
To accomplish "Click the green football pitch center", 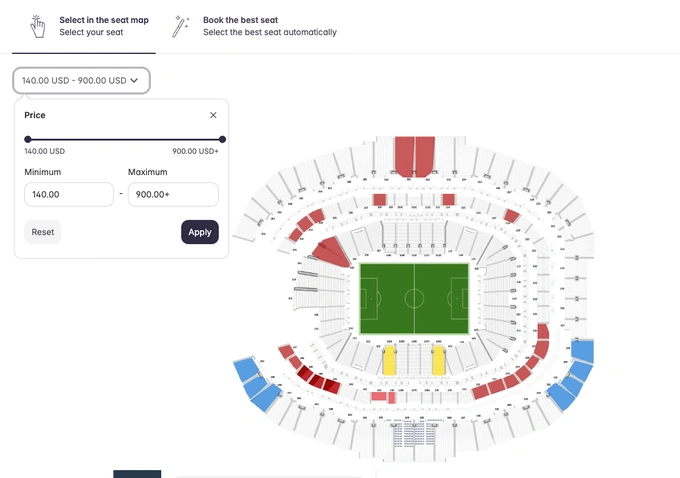I will point(414,298).
